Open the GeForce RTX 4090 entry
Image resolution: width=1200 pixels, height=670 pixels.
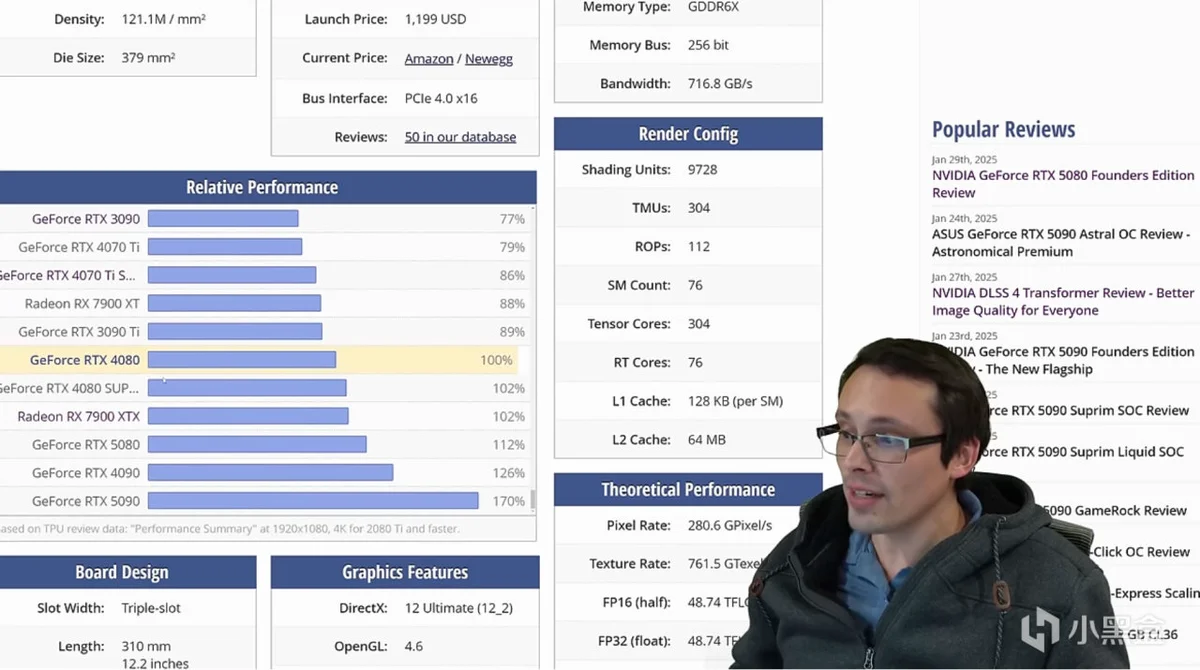coord(86,473)
